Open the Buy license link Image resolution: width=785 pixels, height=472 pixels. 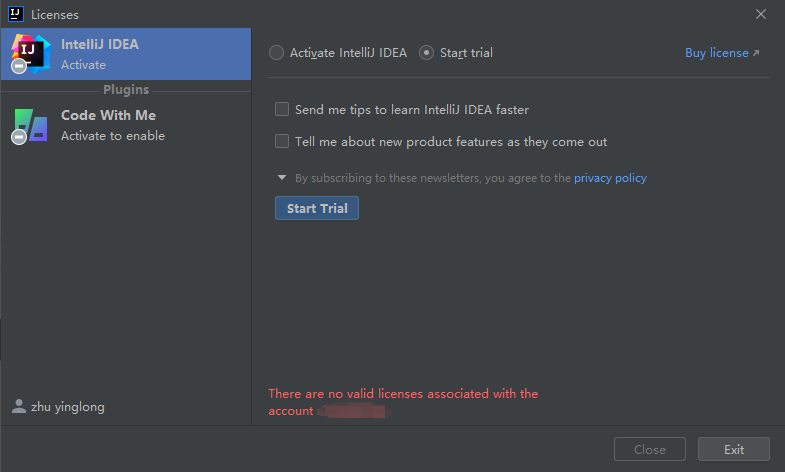point(716,53)
